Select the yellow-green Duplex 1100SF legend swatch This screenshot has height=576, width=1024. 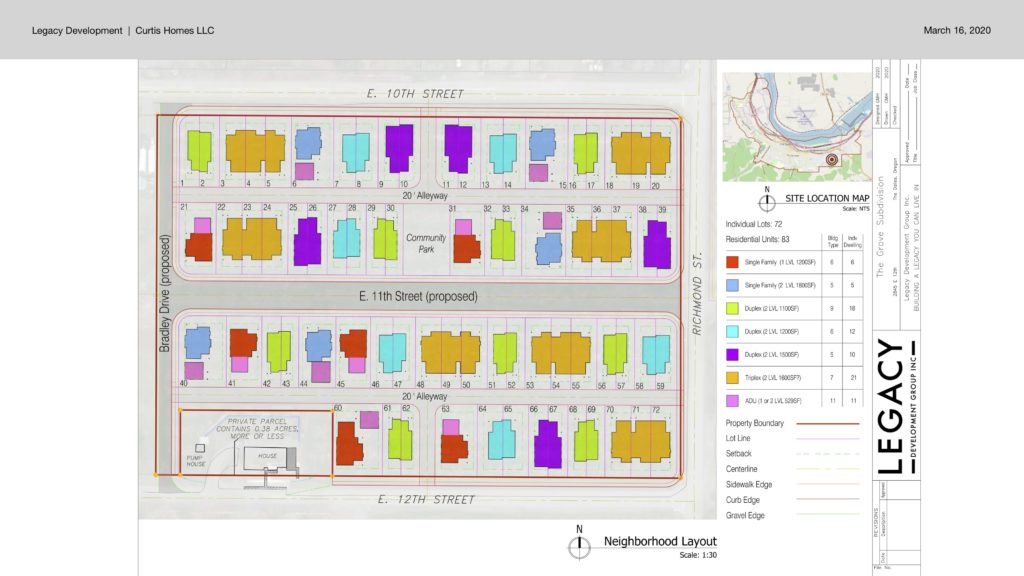(x=732, y=308)
